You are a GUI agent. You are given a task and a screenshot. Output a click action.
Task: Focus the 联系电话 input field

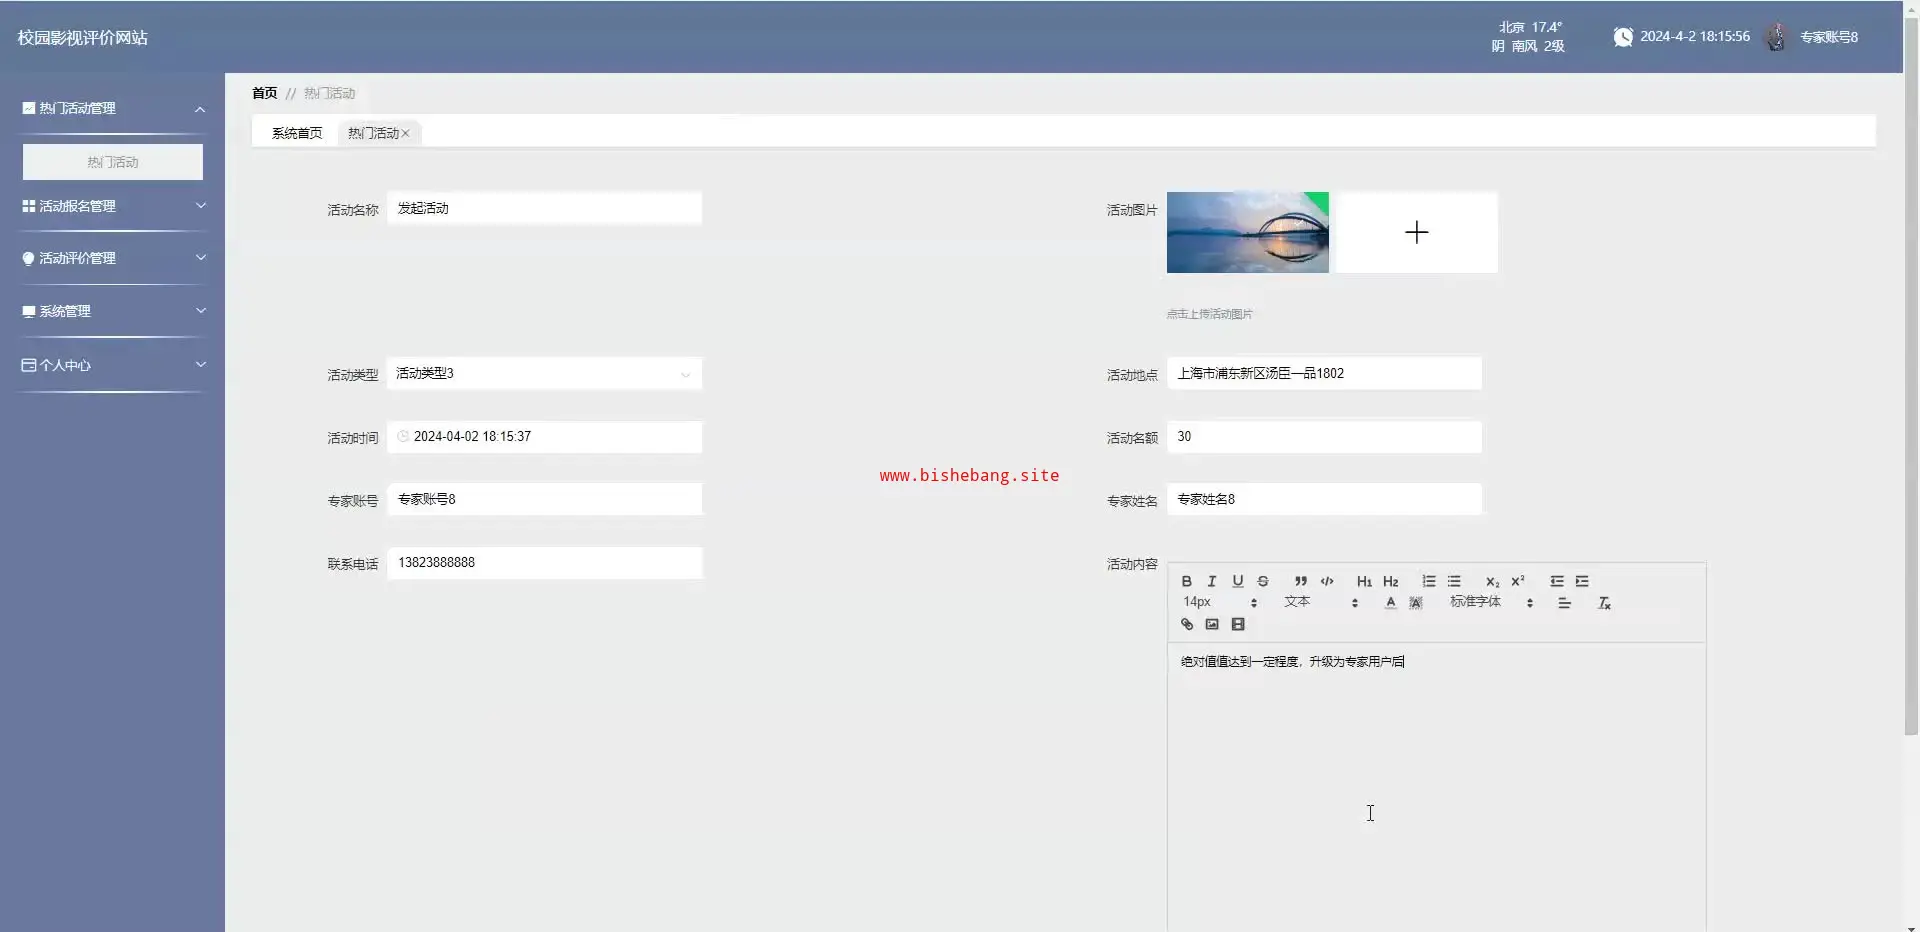(x=544, y=563)
